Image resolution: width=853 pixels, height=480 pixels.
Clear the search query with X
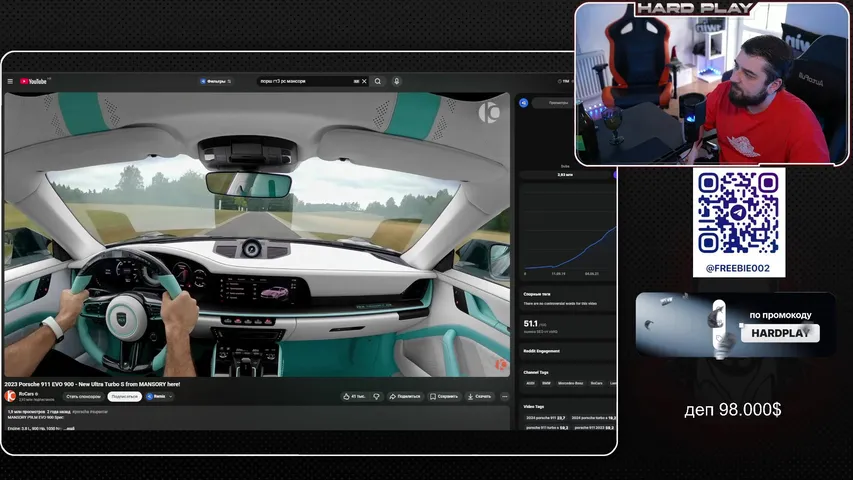[364, 81]
